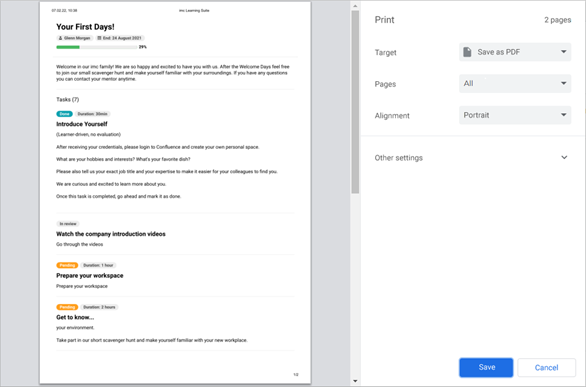Click the Duration: 2 hours tag
The height and width of the screenshot is (387, 586).
pyautogui.click(x=99, y=307)
